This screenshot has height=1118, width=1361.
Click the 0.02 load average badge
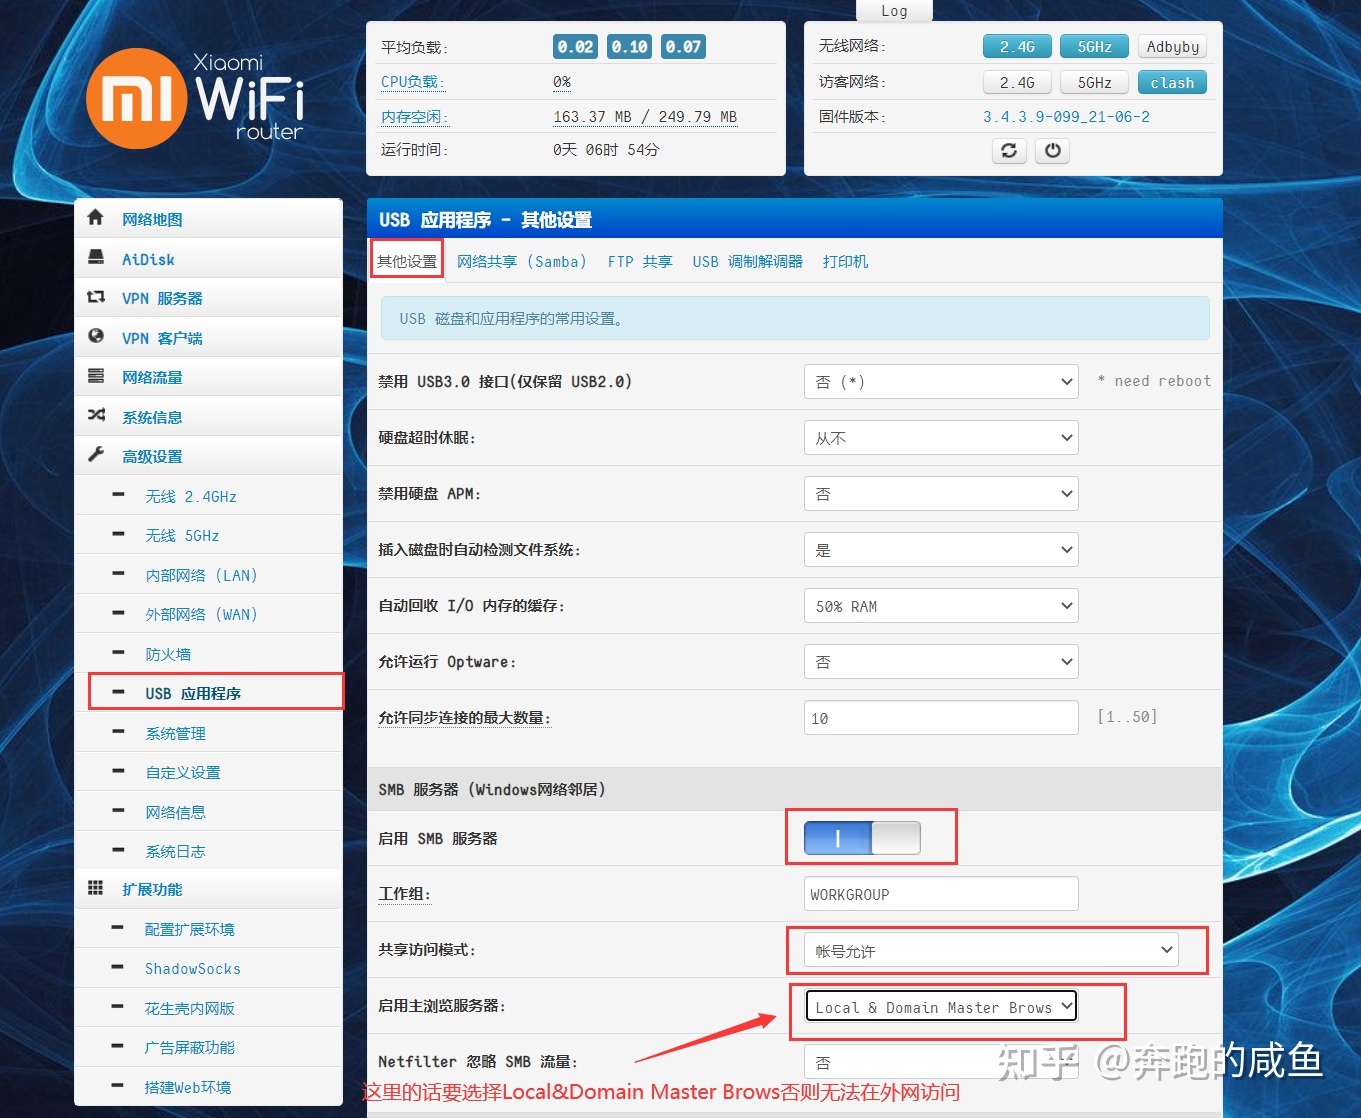[575, 46]
